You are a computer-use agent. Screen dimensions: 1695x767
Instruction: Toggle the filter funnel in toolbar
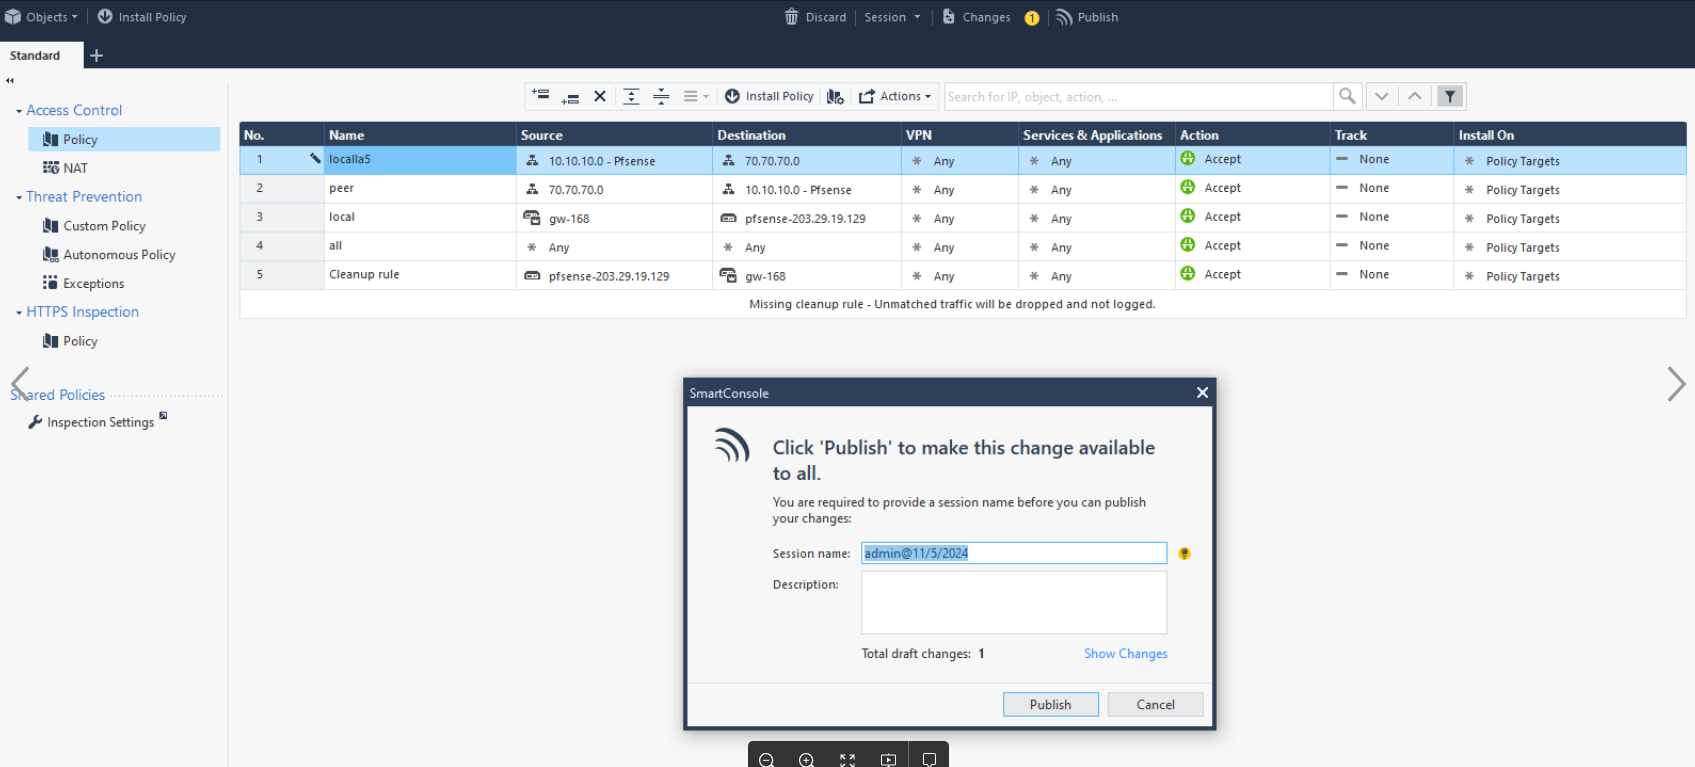1450,96
